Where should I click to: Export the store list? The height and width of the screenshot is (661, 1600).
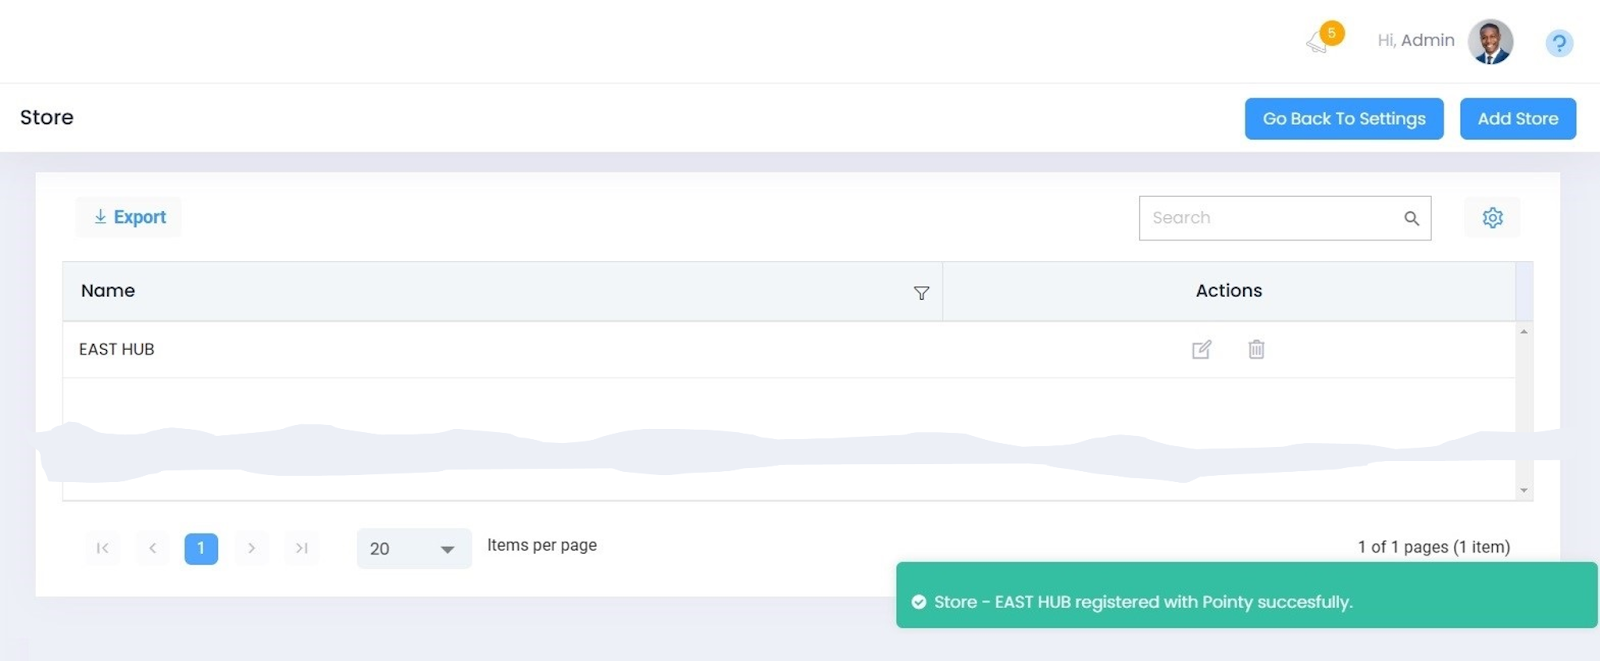pyautogui.click(x=129, y=217)
